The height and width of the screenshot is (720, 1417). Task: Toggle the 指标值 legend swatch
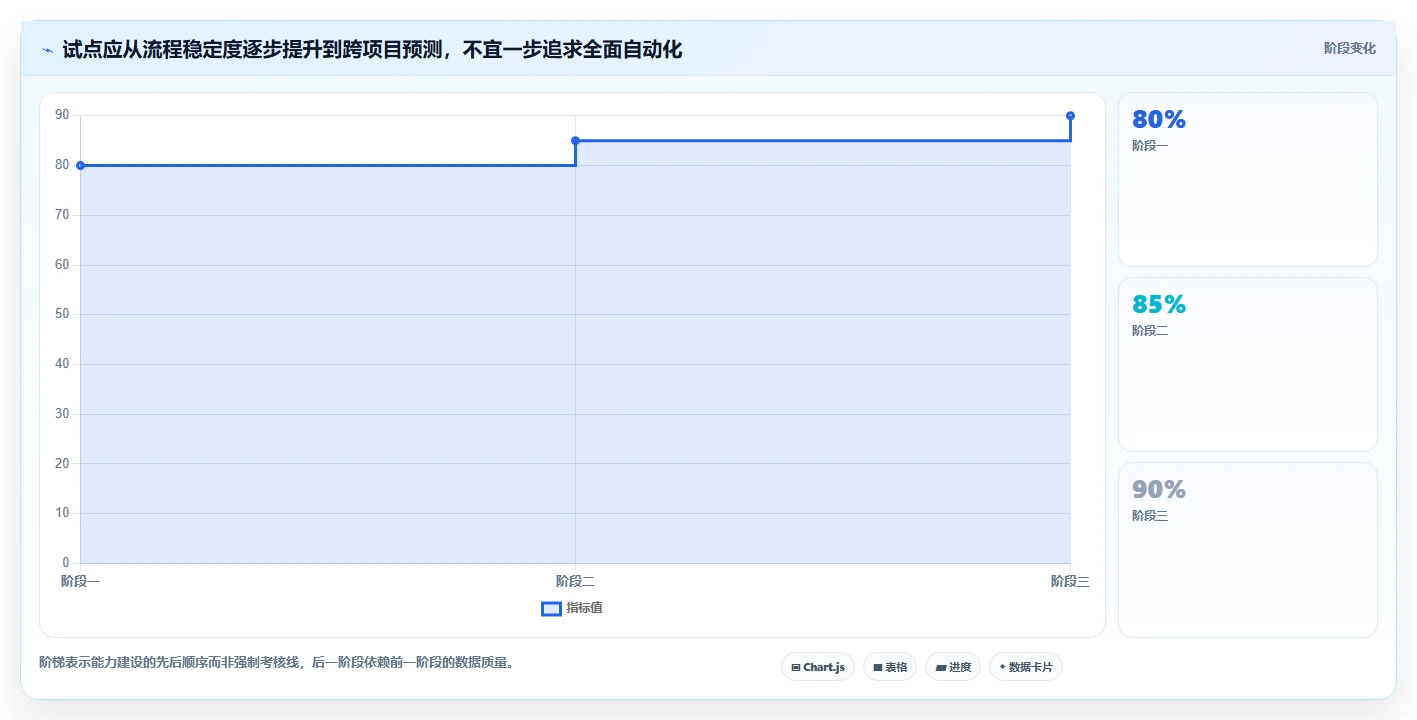pos(551,608)
